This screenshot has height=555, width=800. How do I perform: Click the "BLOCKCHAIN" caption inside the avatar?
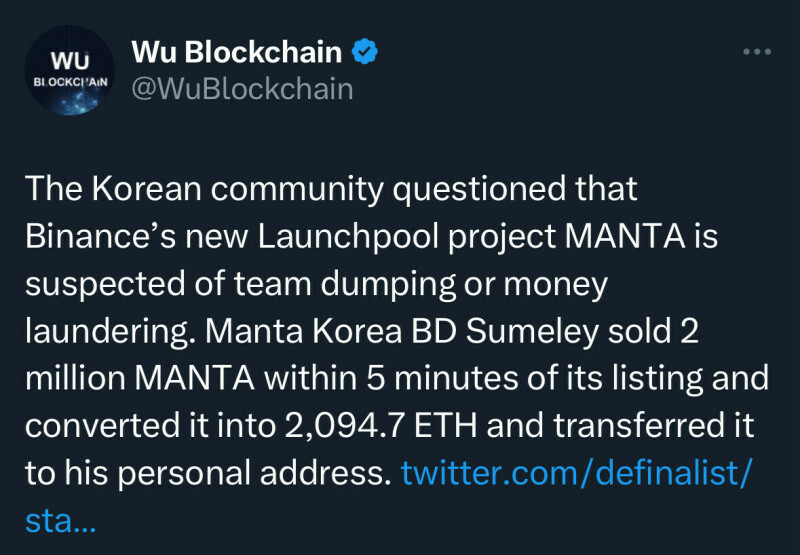(x=68, y=78)
